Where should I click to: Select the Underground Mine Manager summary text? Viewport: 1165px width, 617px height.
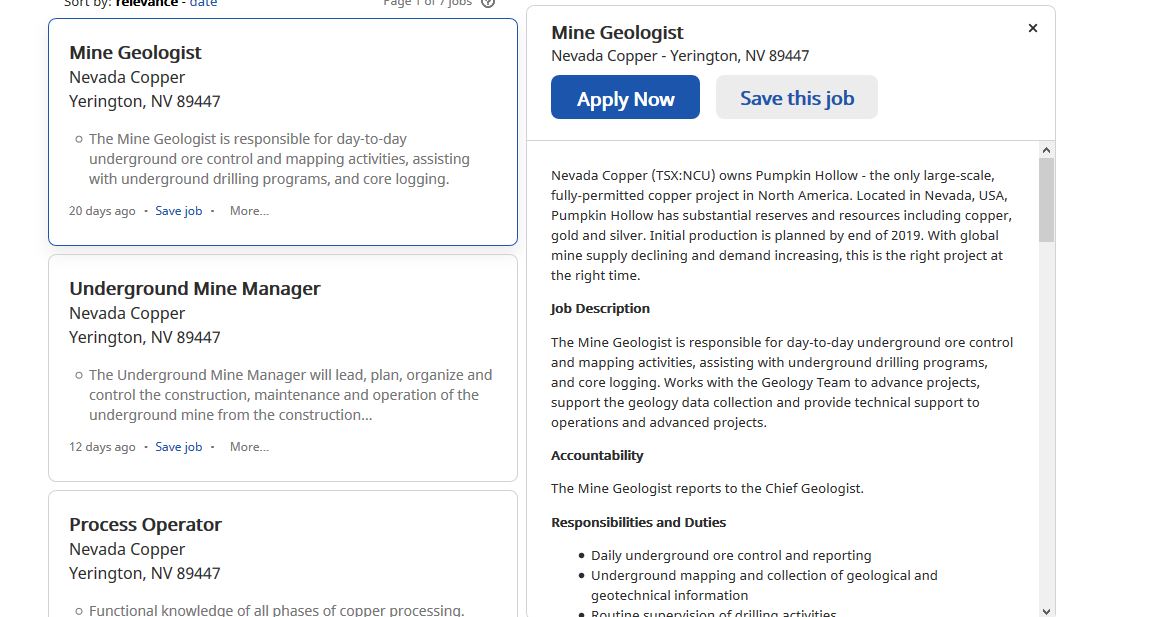click(291, 395)
